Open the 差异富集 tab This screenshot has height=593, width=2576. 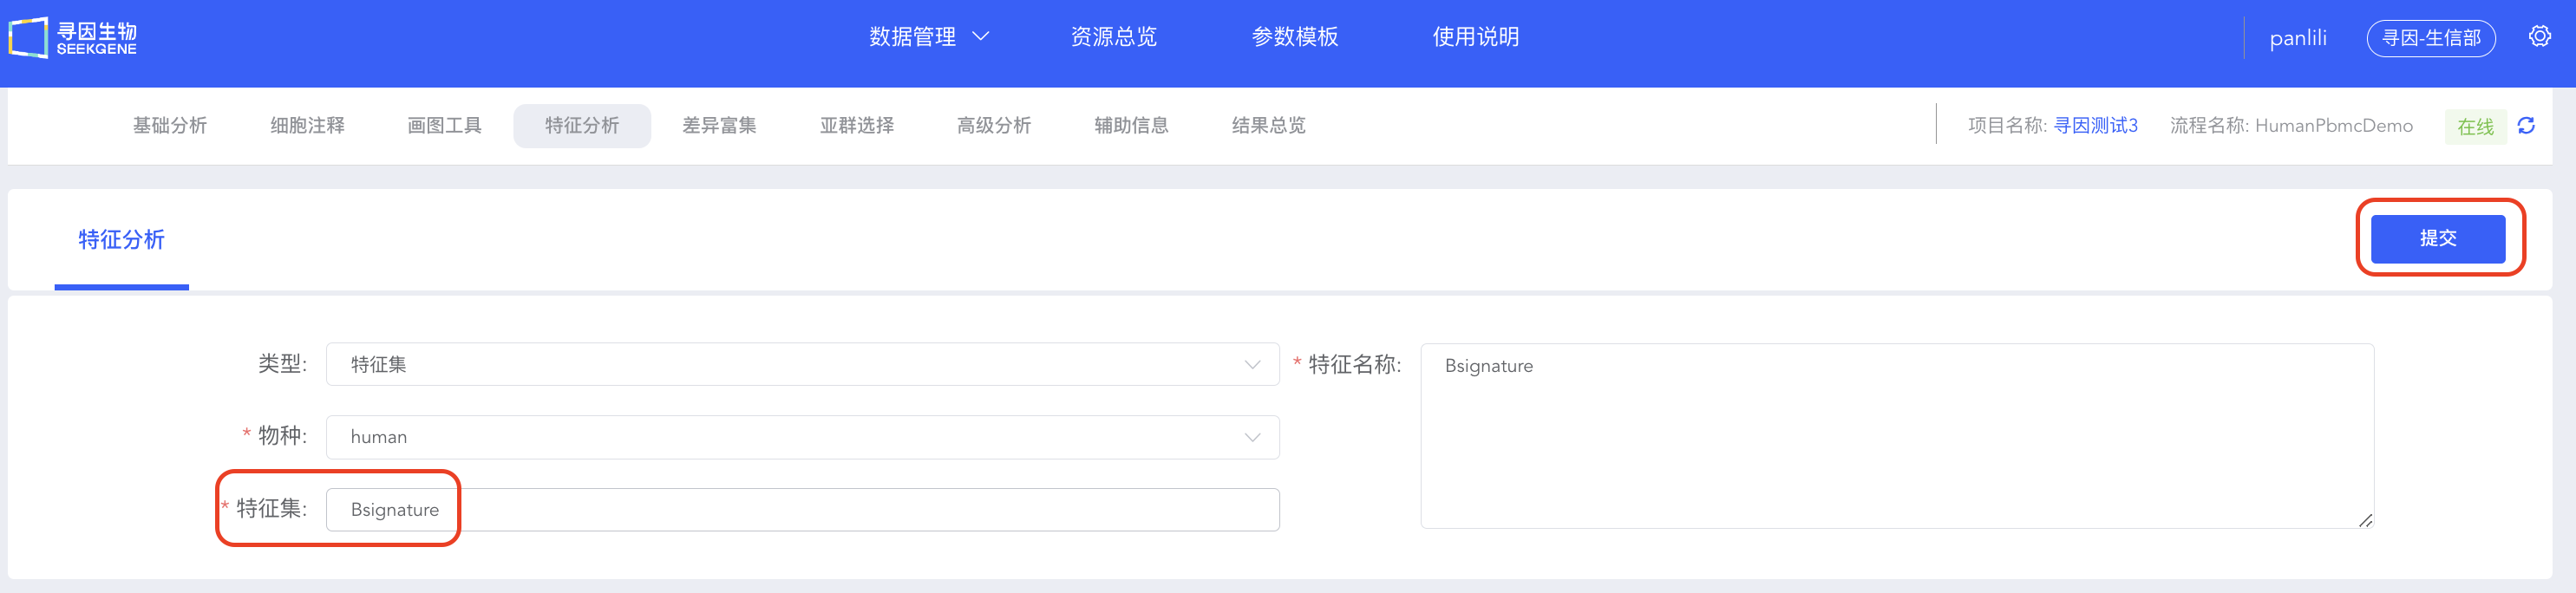tap(719, 126)
